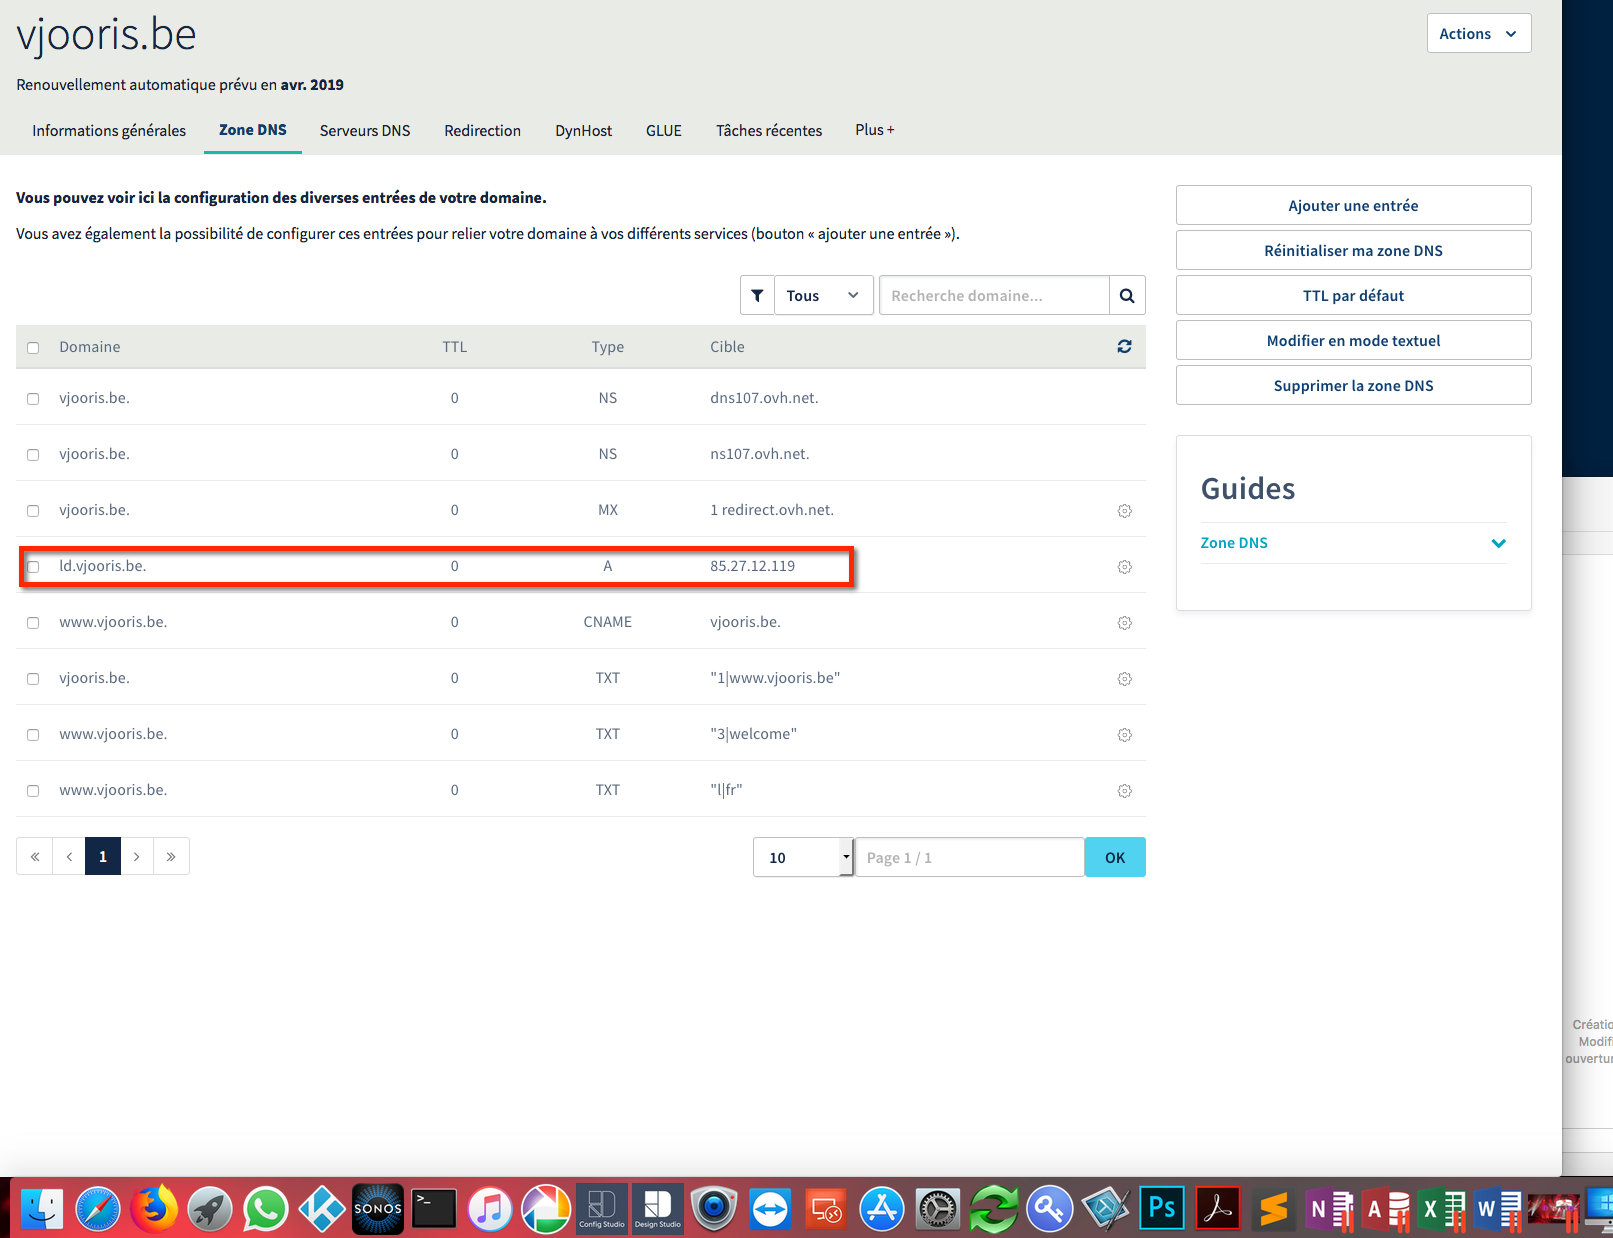Launch Safari from the Dock

coord(98,1209)
